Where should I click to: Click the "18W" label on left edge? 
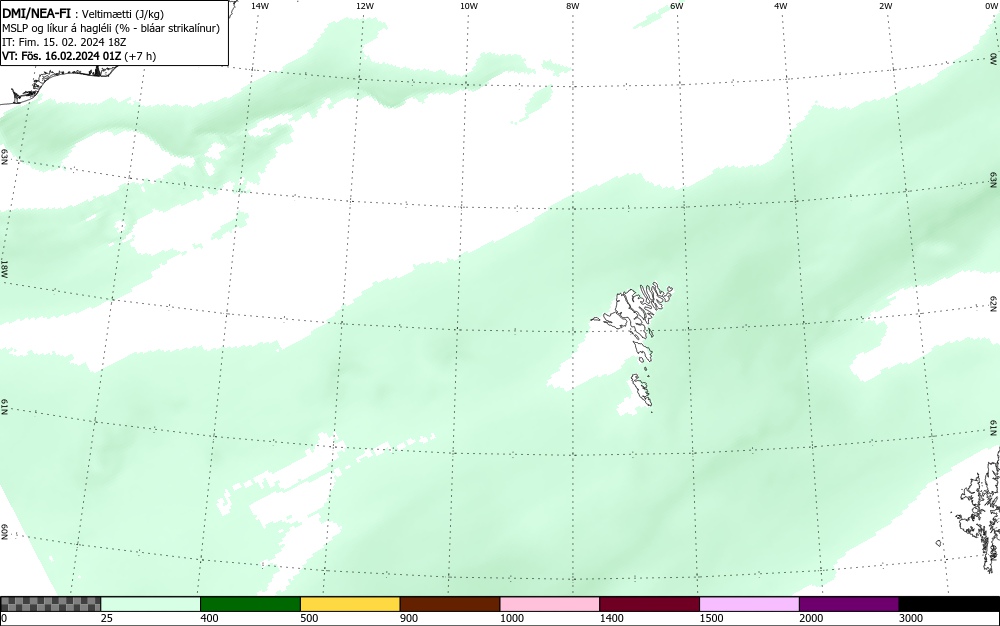click(4, 268)
